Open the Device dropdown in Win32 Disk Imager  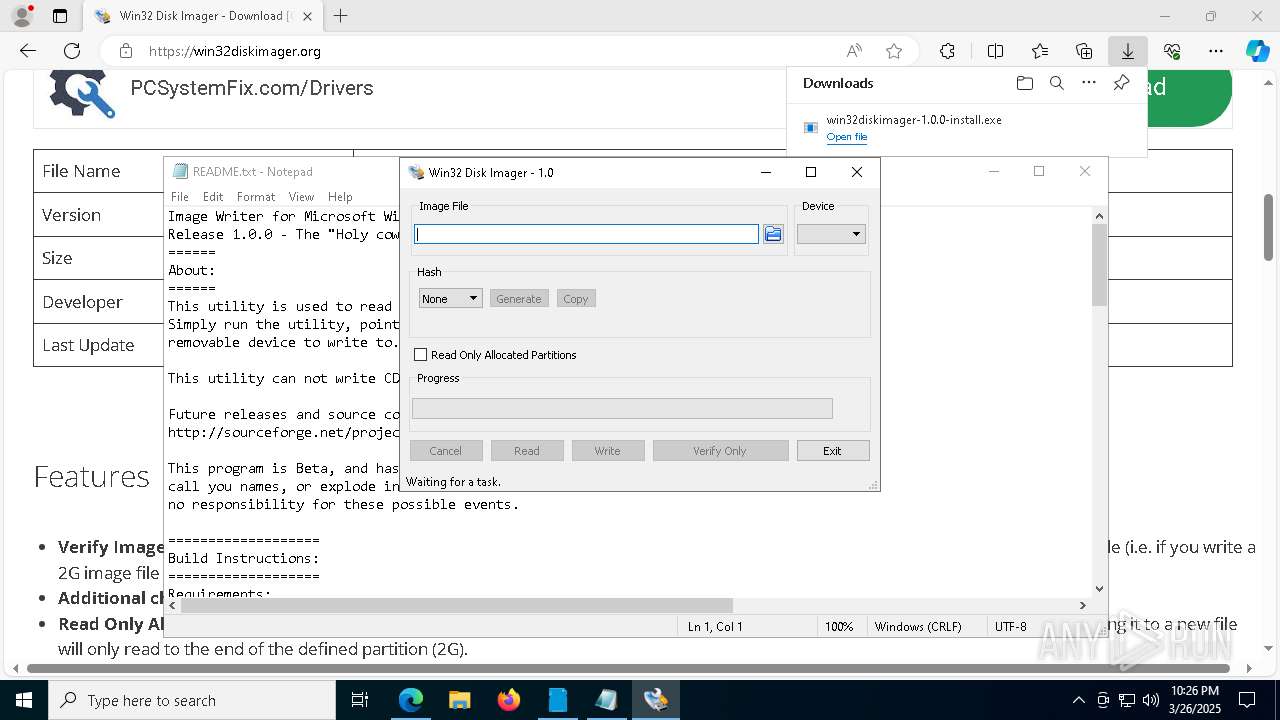point(831,234)
